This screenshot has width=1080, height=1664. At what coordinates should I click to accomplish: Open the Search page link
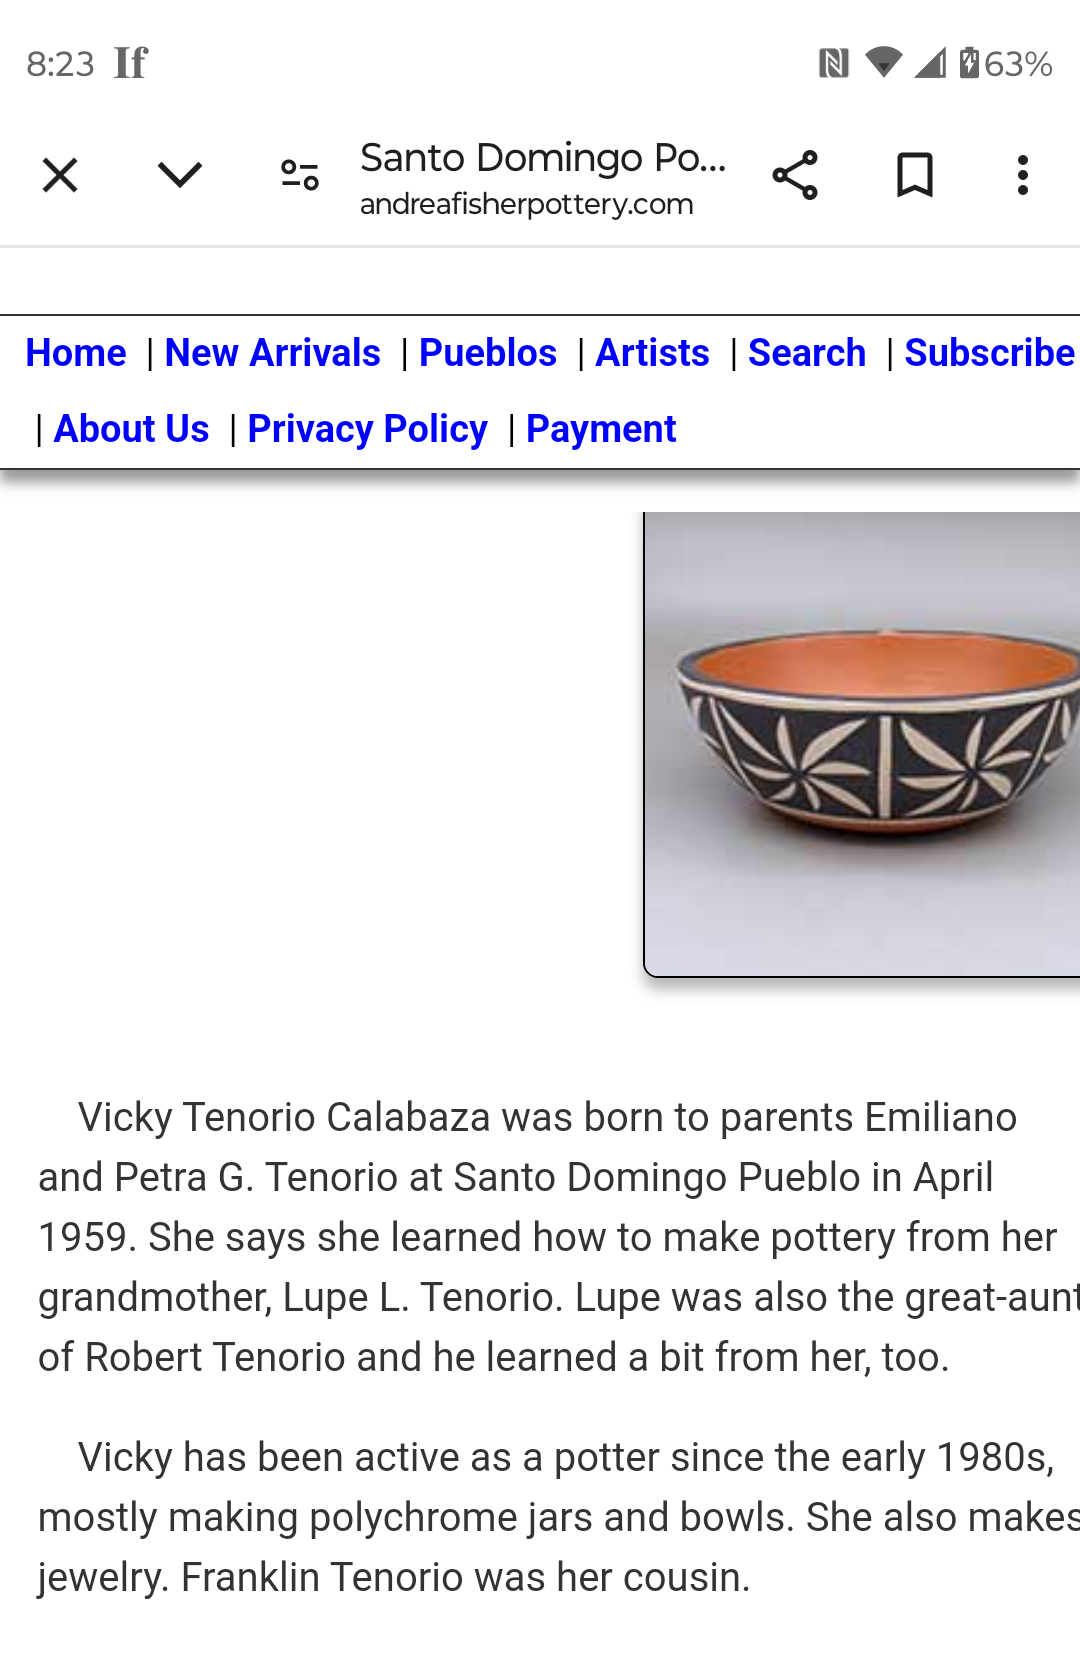point(807,353)
